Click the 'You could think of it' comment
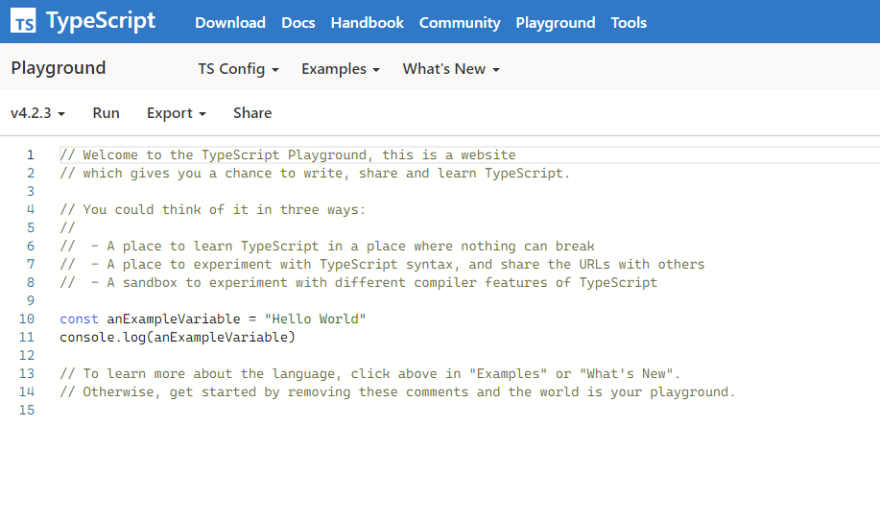This screenshot has width=880, height=520. [x=213, y=209]
